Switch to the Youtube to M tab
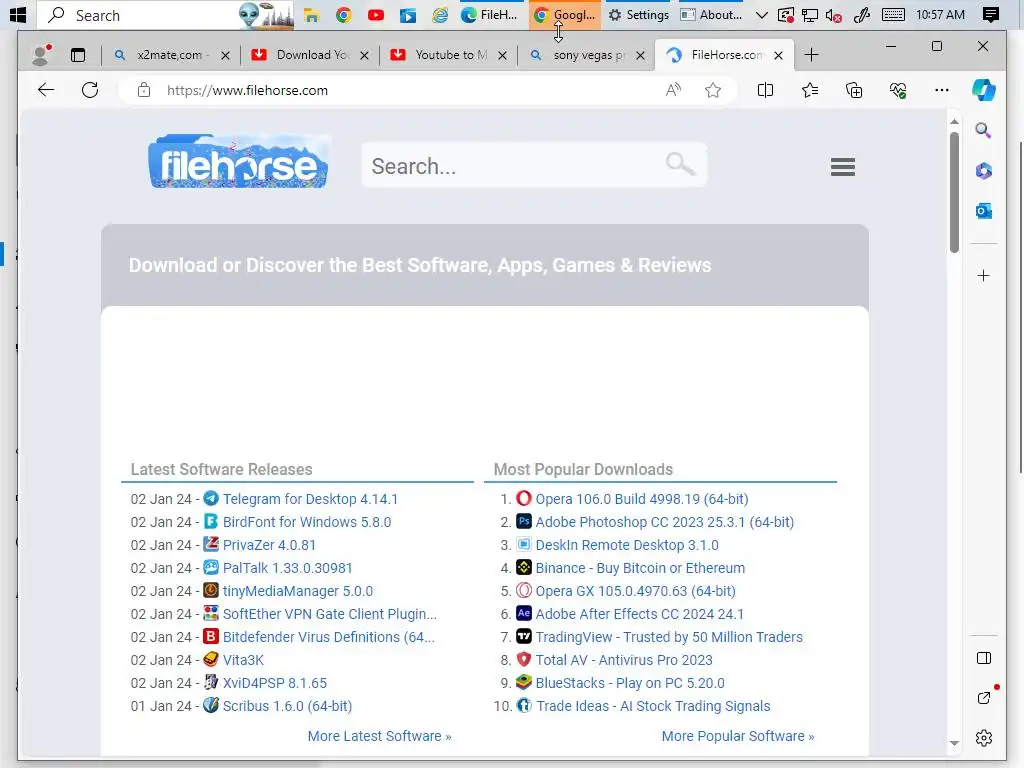The width and height of the screenshot is (1024, 768). point(451,55)
